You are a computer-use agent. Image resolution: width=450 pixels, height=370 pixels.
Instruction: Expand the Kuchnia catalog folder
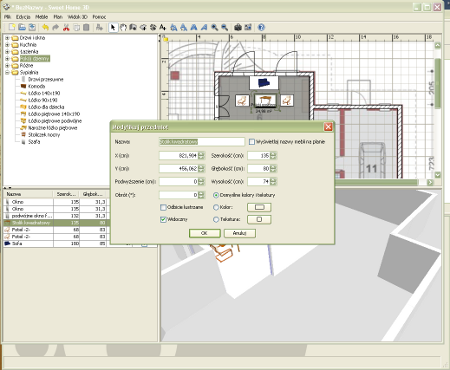pyautogui.click(x=7, y=45)
